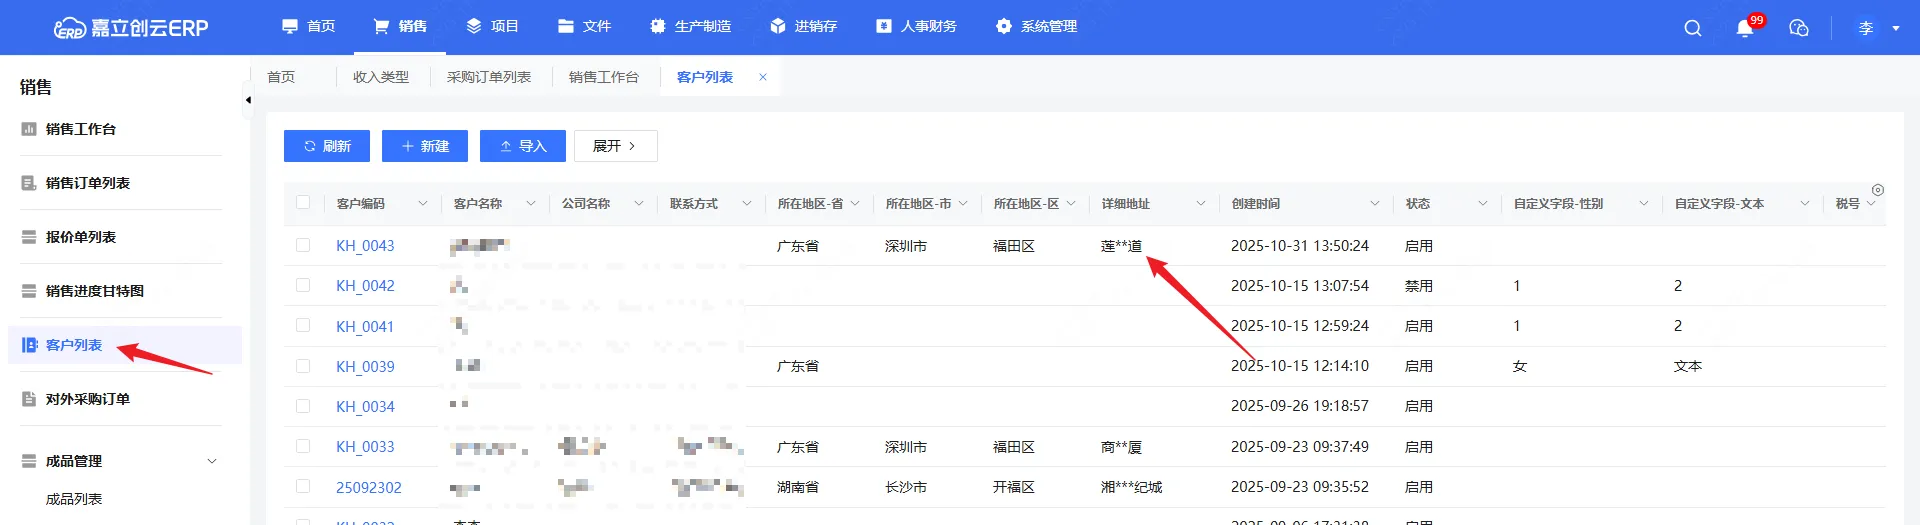Go to 对外采购订单 in the sidebar
Image resolution: width=1920 pixels, height=525 pixels.
coord(87,399)
